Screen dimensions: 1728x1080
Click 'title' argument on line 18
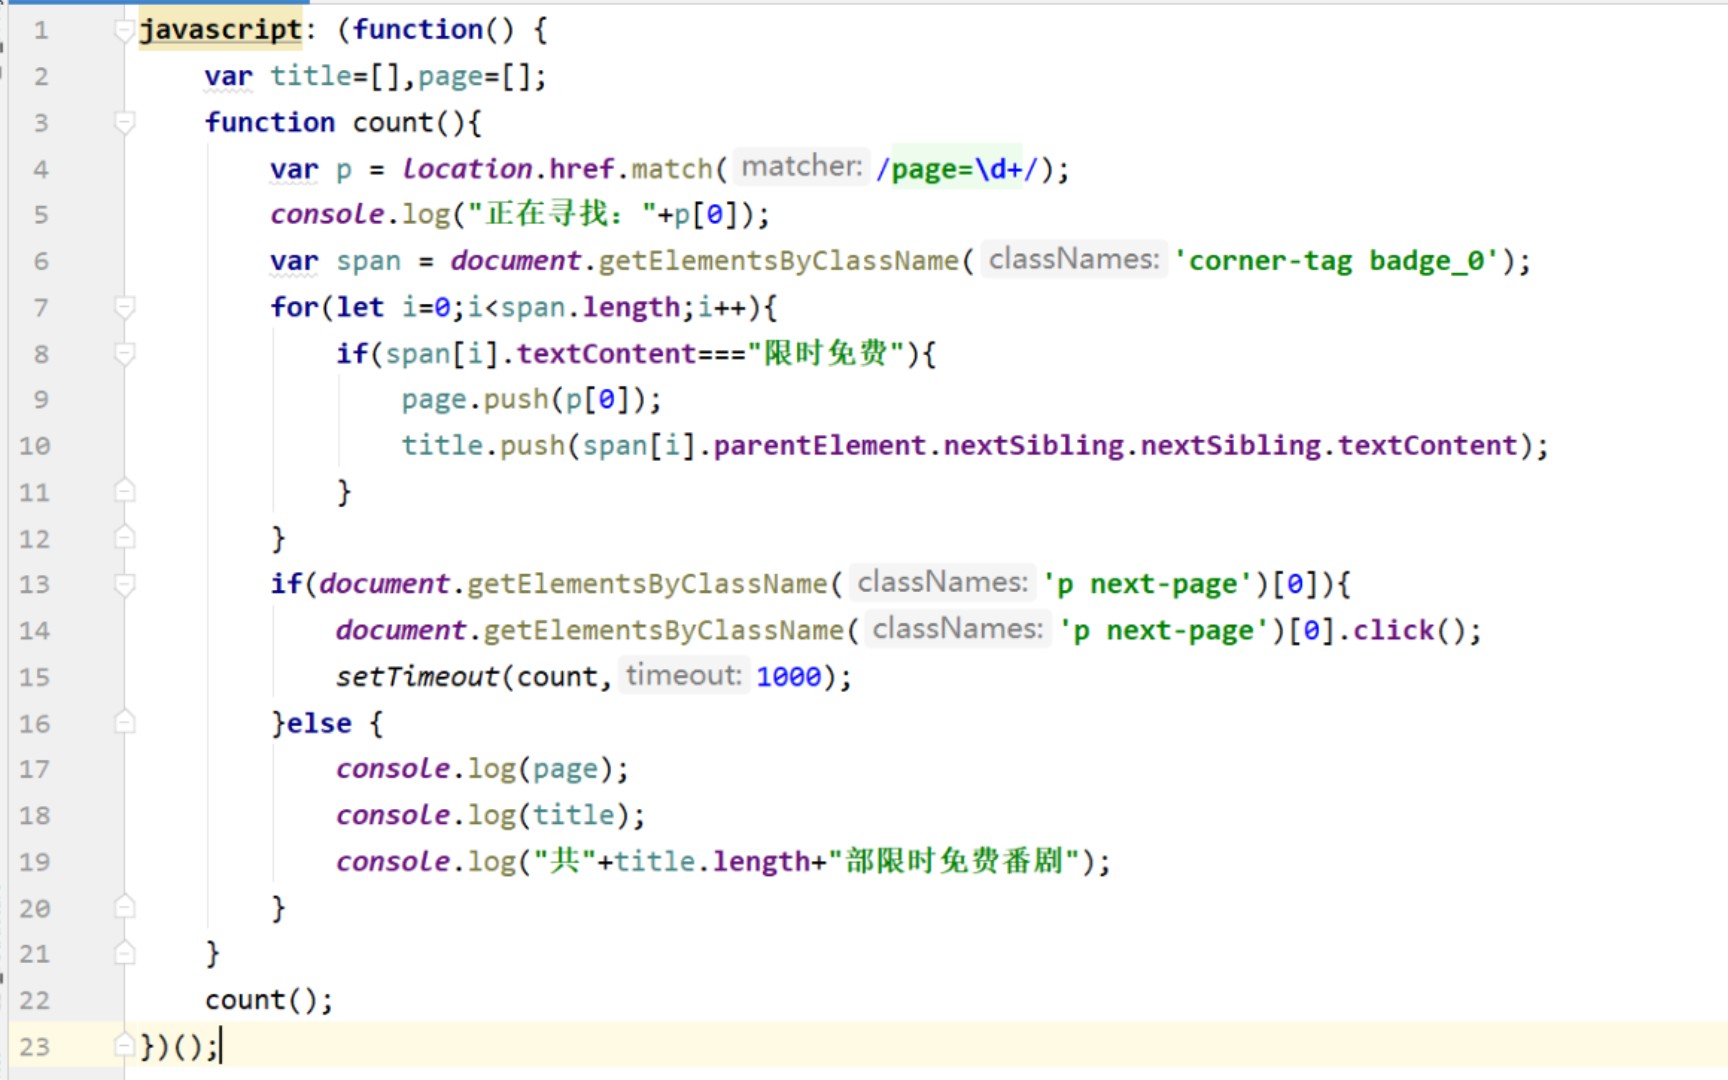point(573,815)
